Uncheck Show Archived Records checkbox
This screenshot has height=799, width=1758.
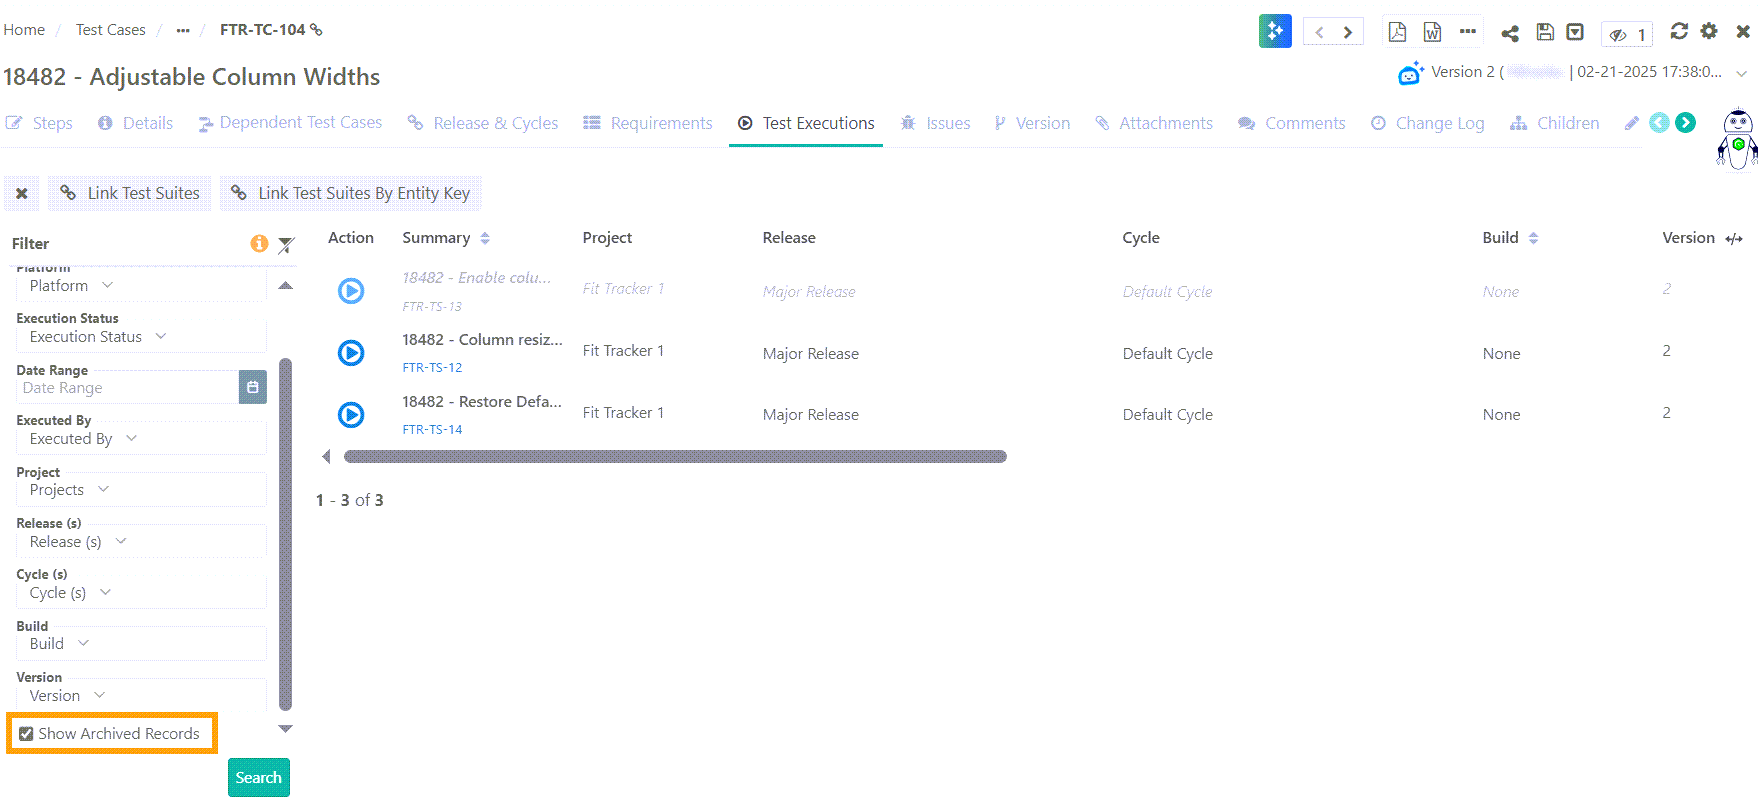[27, 734]
